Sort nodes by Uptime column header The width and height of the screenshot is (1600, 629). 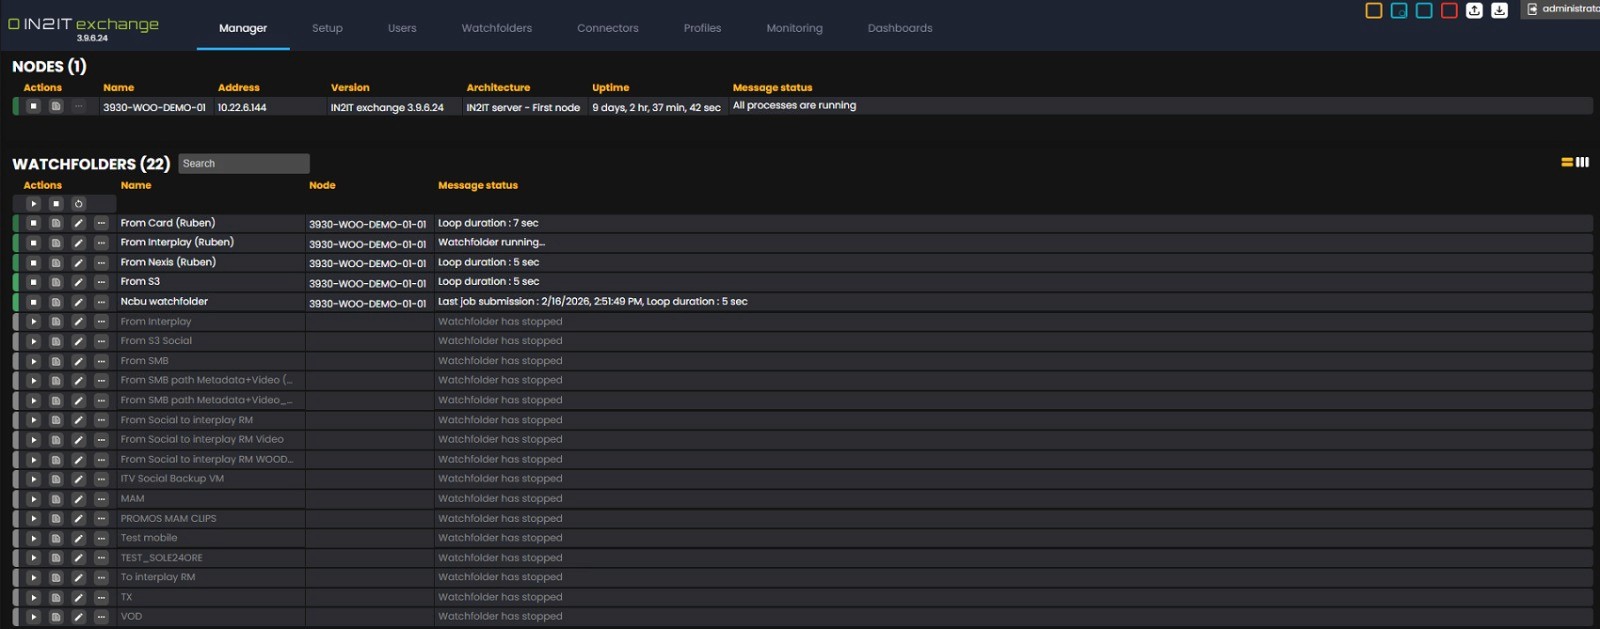pos(611,87)
